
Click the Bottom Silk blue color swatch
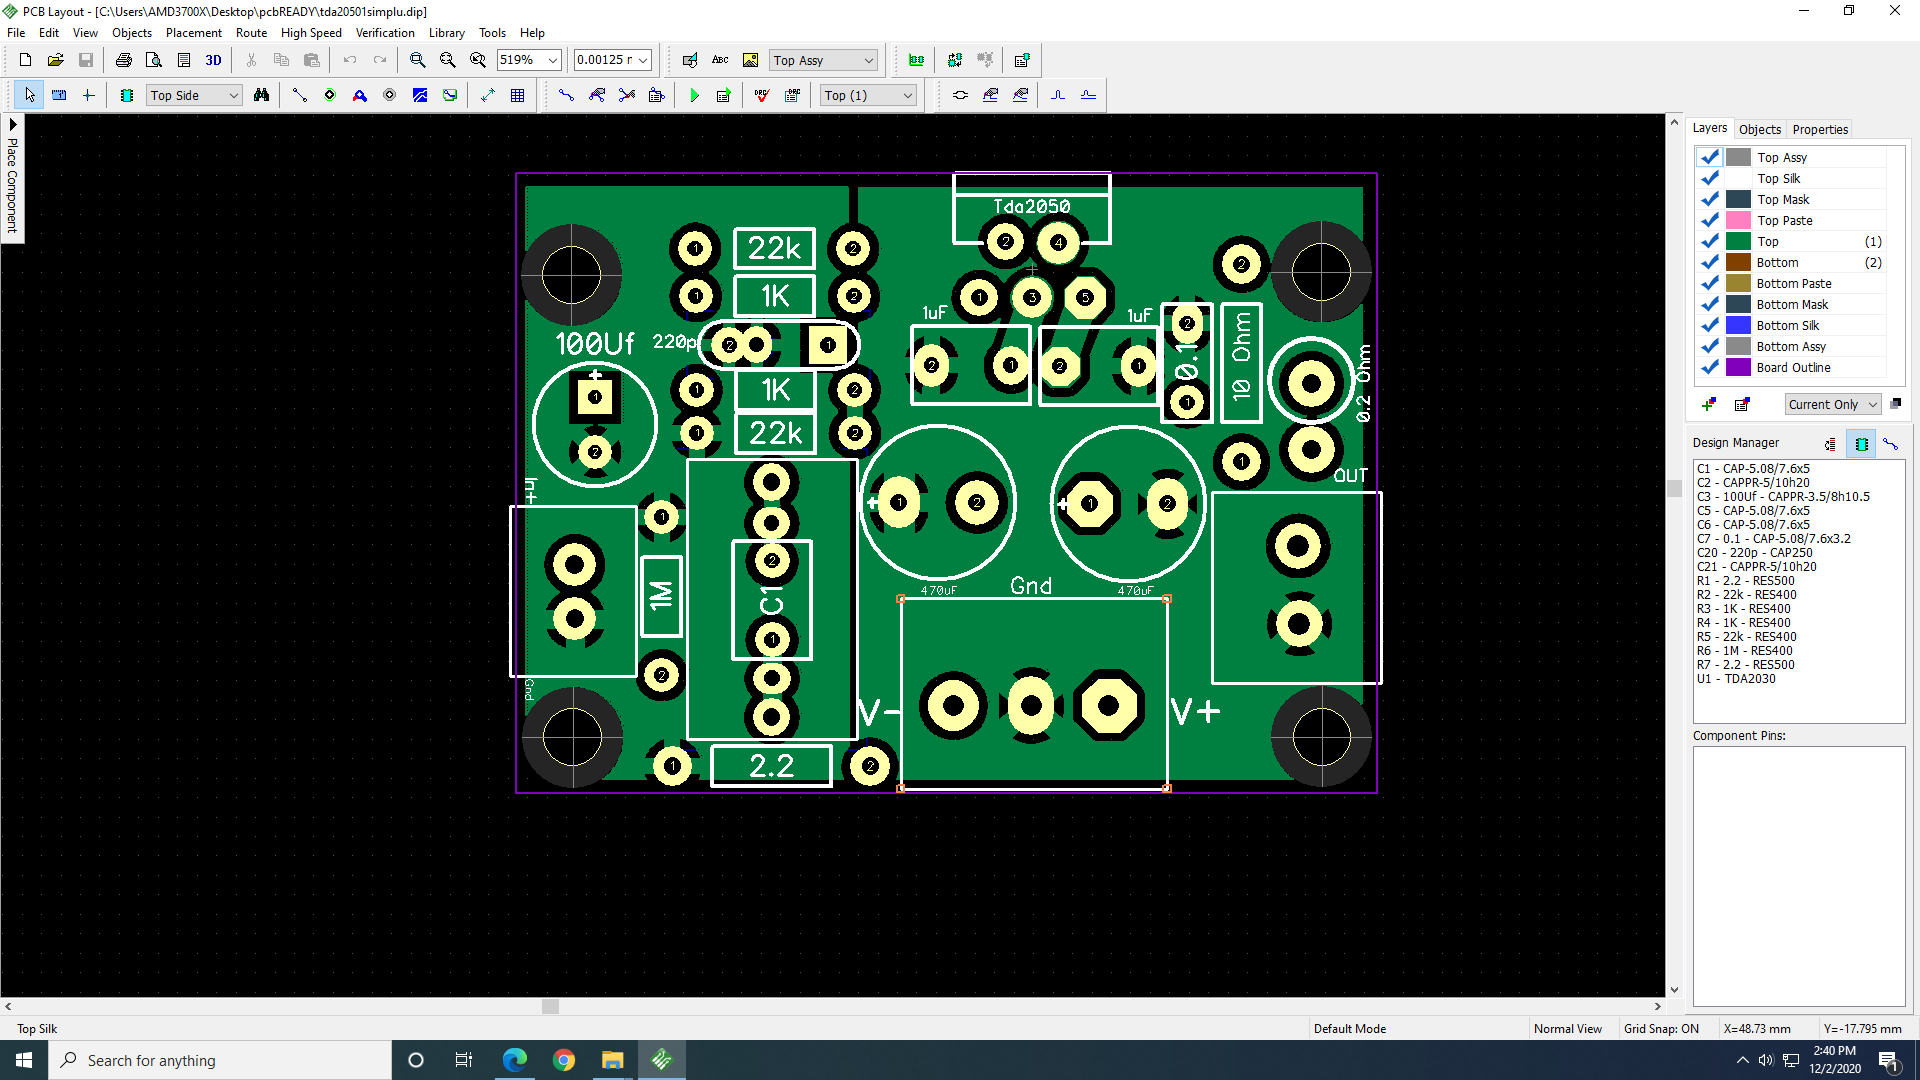(1739, 325)
